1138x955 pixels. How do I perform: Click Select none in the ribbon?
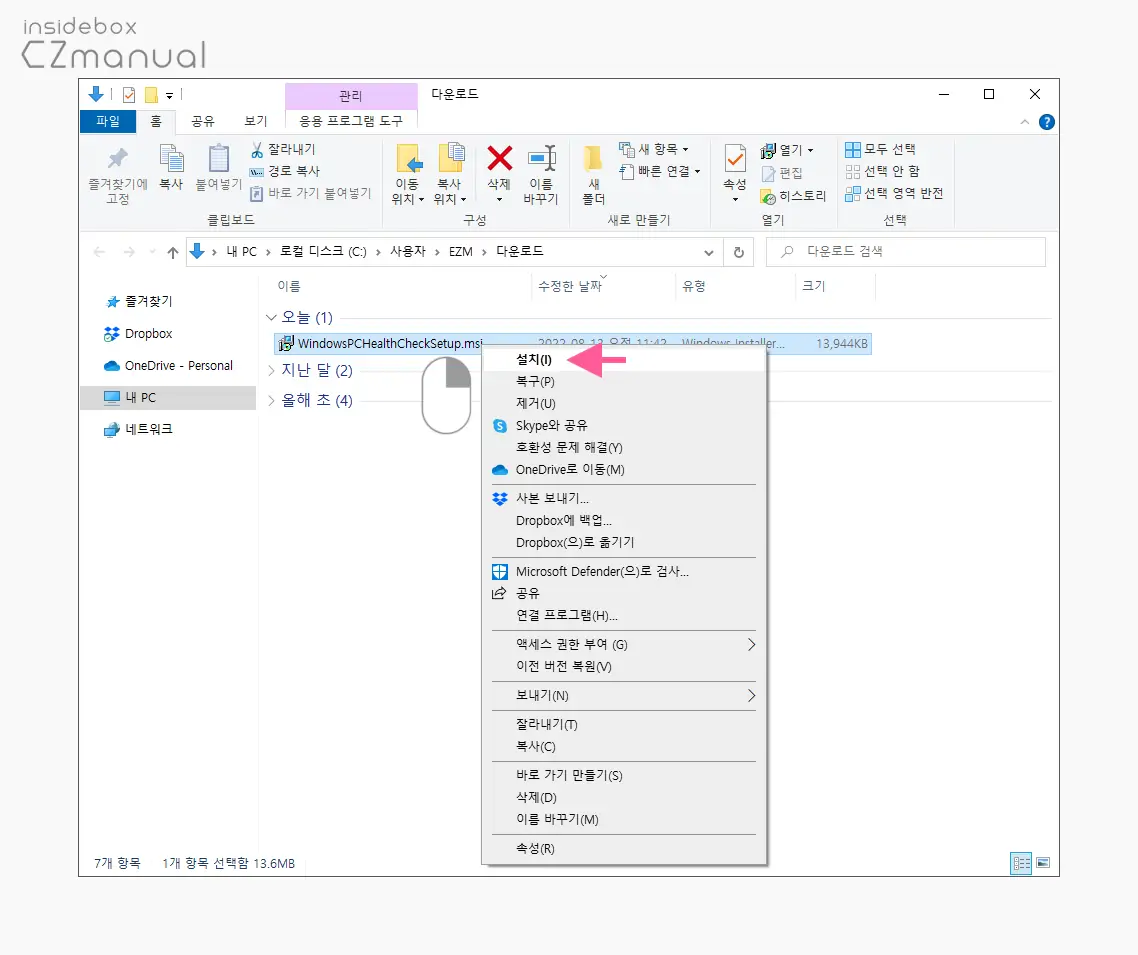[883, 171]
